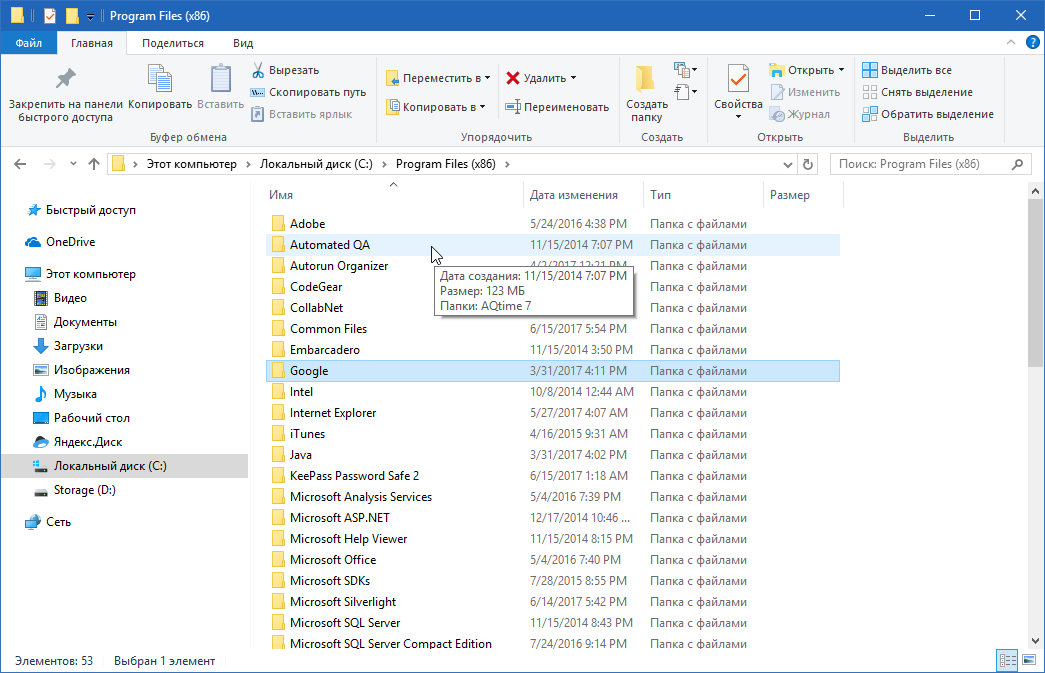Open Копировать в dropdown
This screenshot has height=673, width=1045.
tap(436, 107)
